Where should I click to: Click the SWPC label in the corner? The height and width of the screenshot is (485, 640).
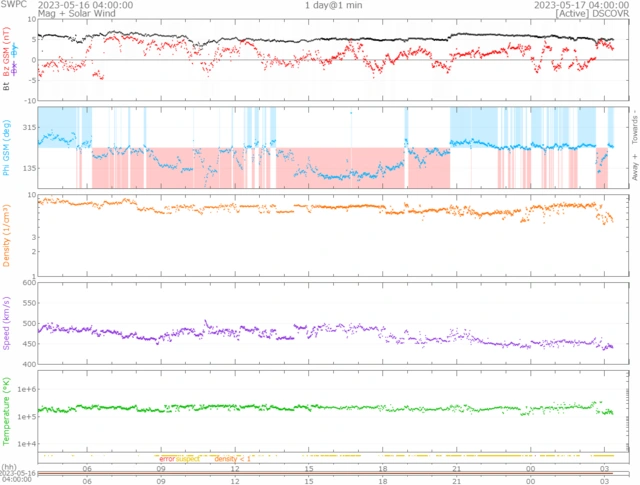pos(14,5)
